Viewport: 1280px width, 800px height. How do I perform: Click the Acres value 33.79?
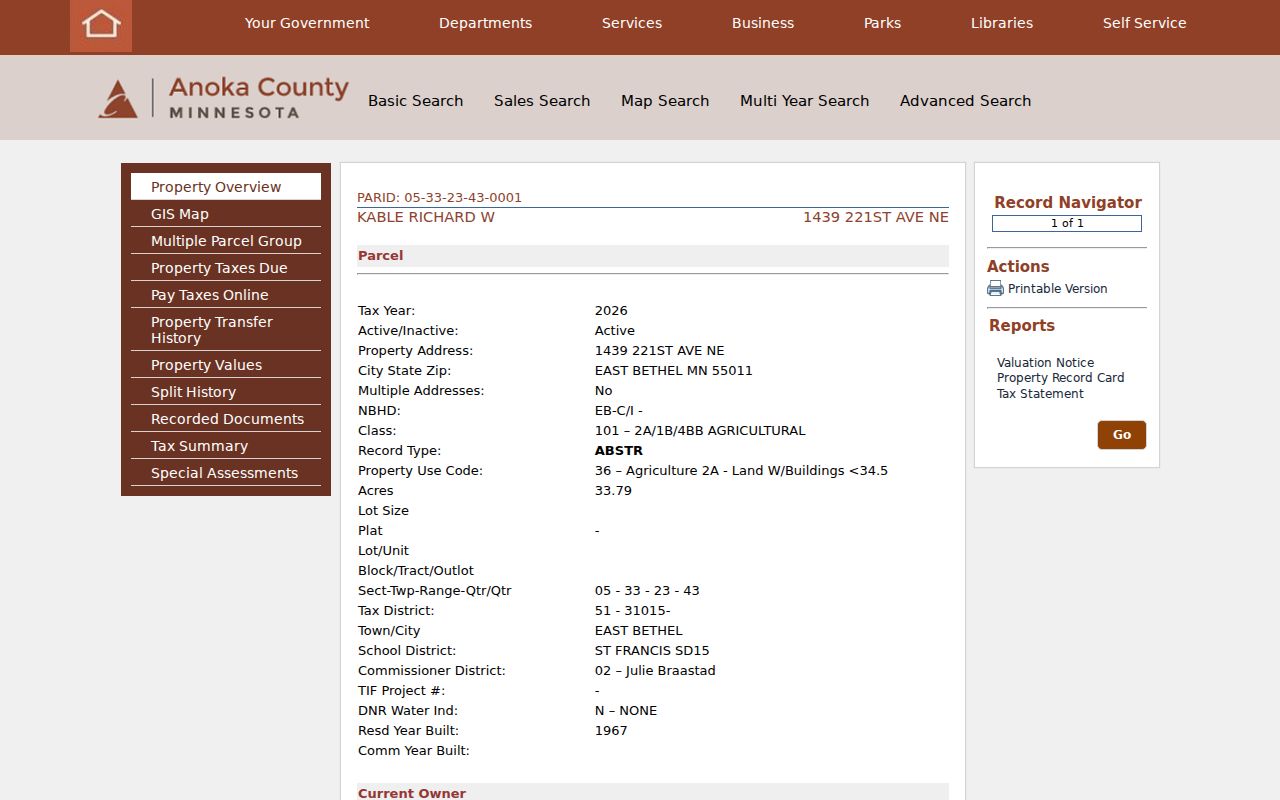click(613, 491)
